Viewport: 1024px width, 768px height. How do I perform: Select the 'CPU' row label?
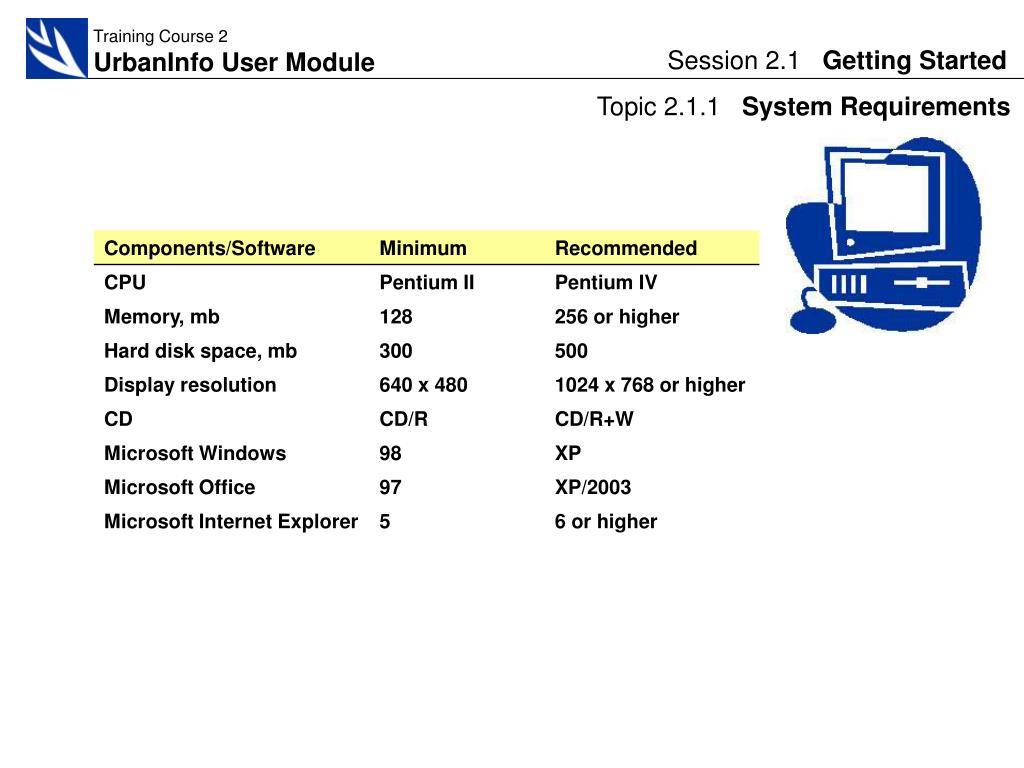tap(125, 282)
